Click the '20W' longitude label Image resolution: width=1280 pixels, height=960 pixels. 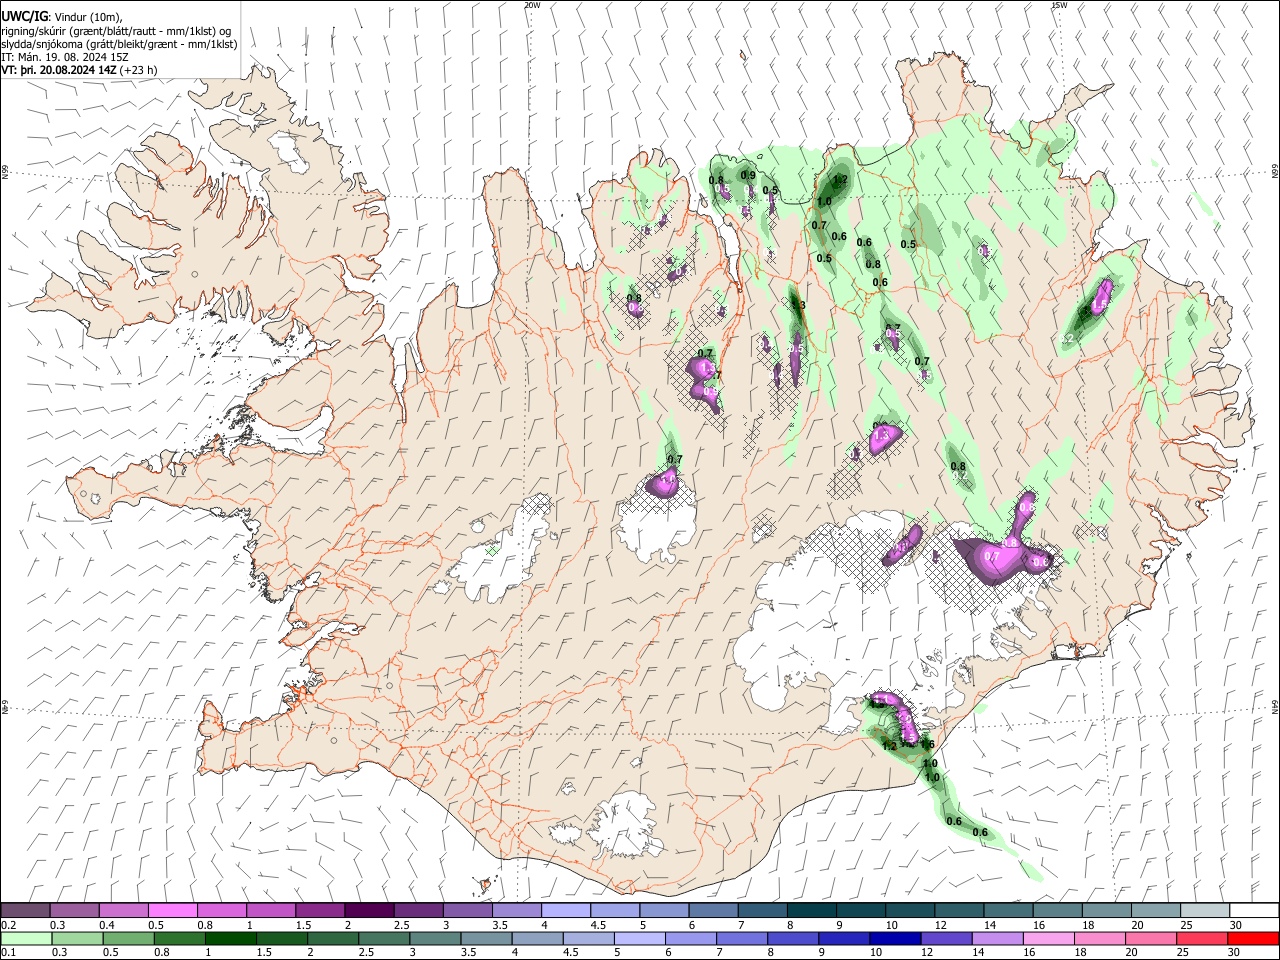click(x=533, y=5)
